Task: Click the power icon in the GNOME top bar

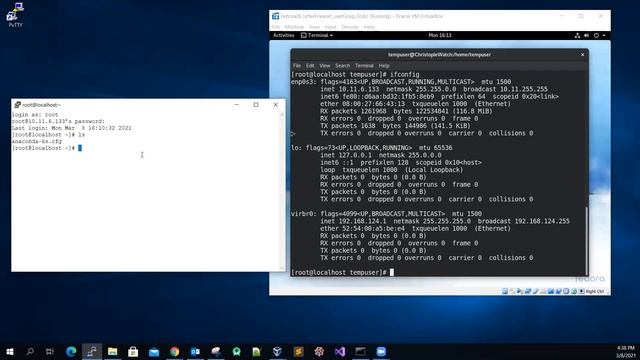Action: pyautogui.click(x=596, y=36)
